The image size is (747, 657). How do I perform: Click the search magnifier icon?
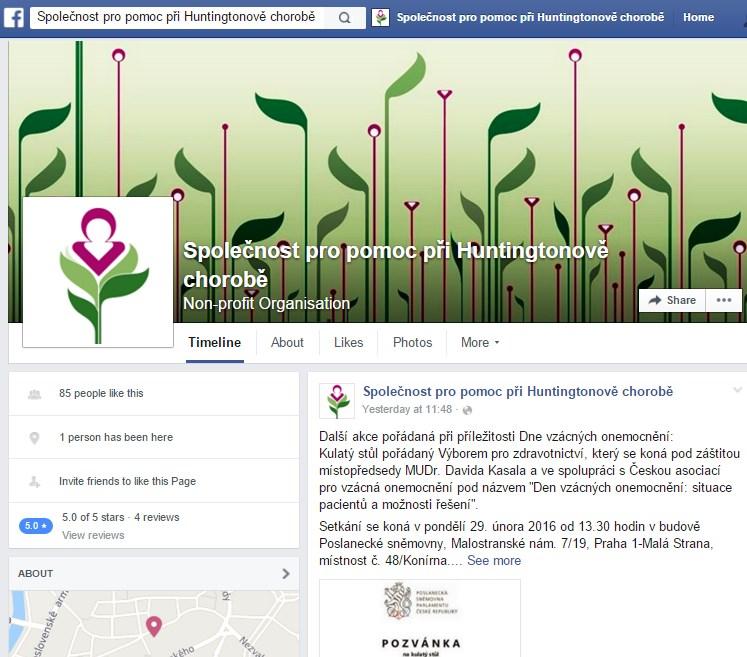click(x=344, y=18)
